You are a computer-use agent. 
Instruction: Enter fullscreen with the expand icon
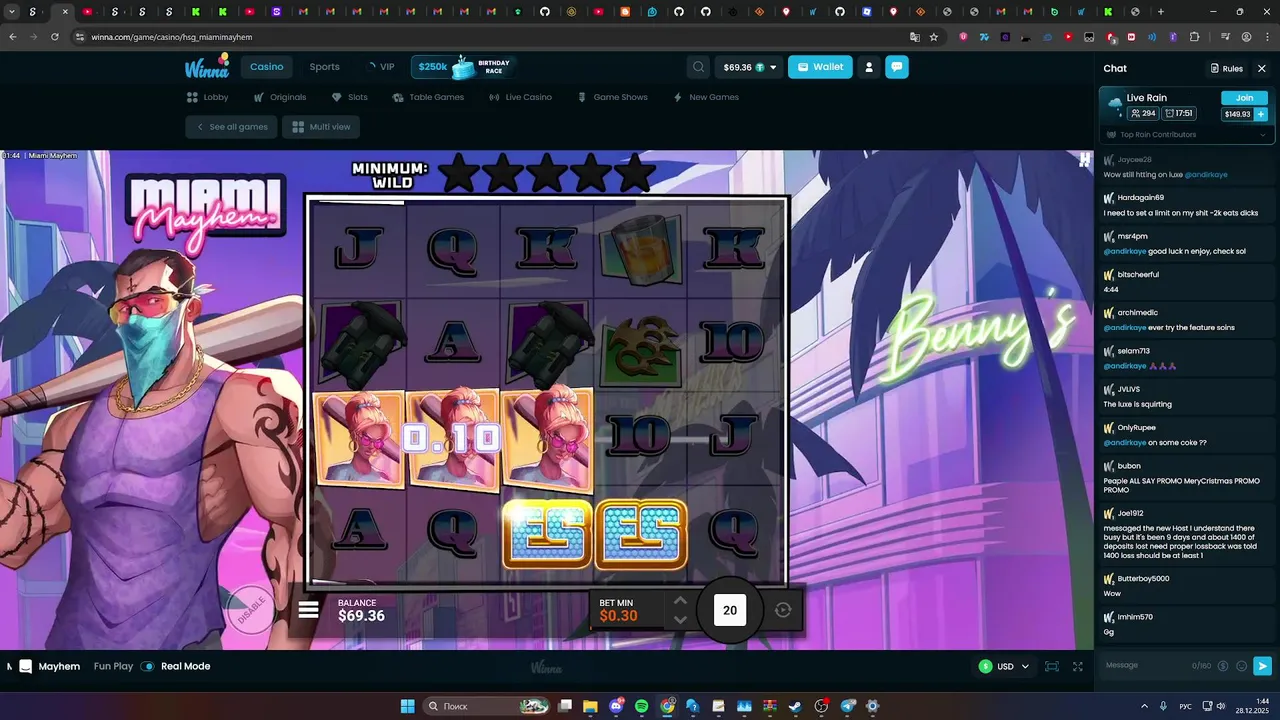pyautogui.click(x=1078, y=666)
